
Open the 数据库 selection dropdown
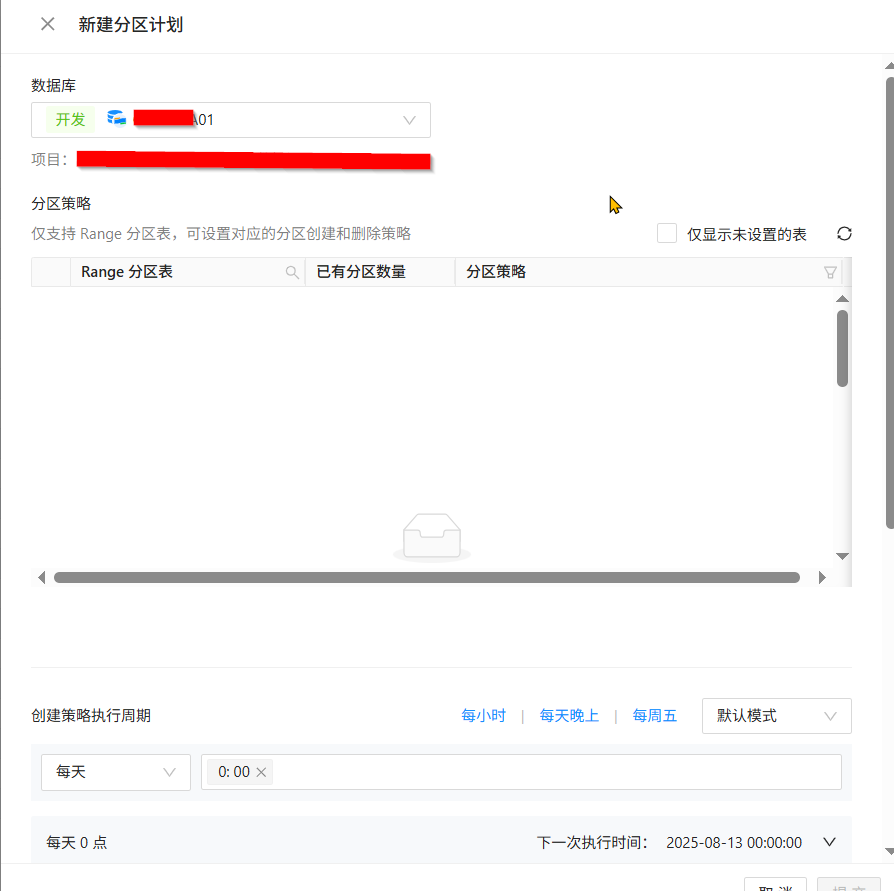coord(231,120)
